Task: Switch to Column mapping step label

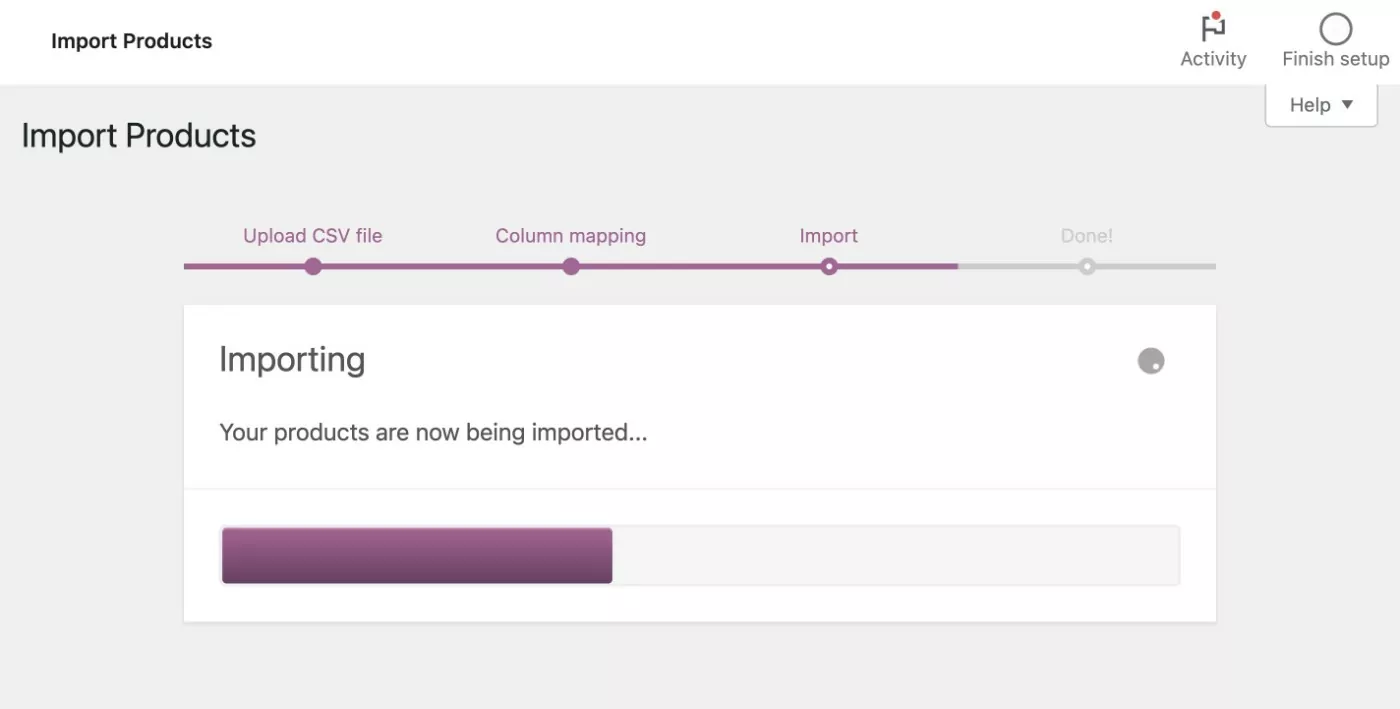Action: (x=571, y=236)
